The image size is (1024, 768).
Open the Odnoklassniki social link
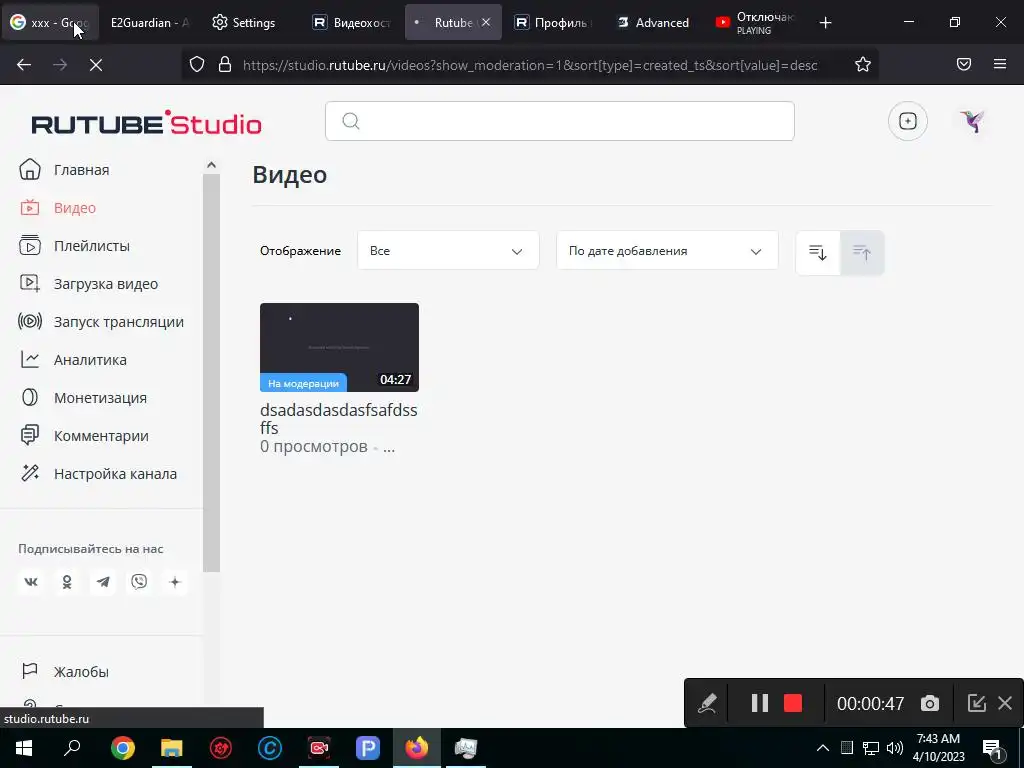pos(67,582)
